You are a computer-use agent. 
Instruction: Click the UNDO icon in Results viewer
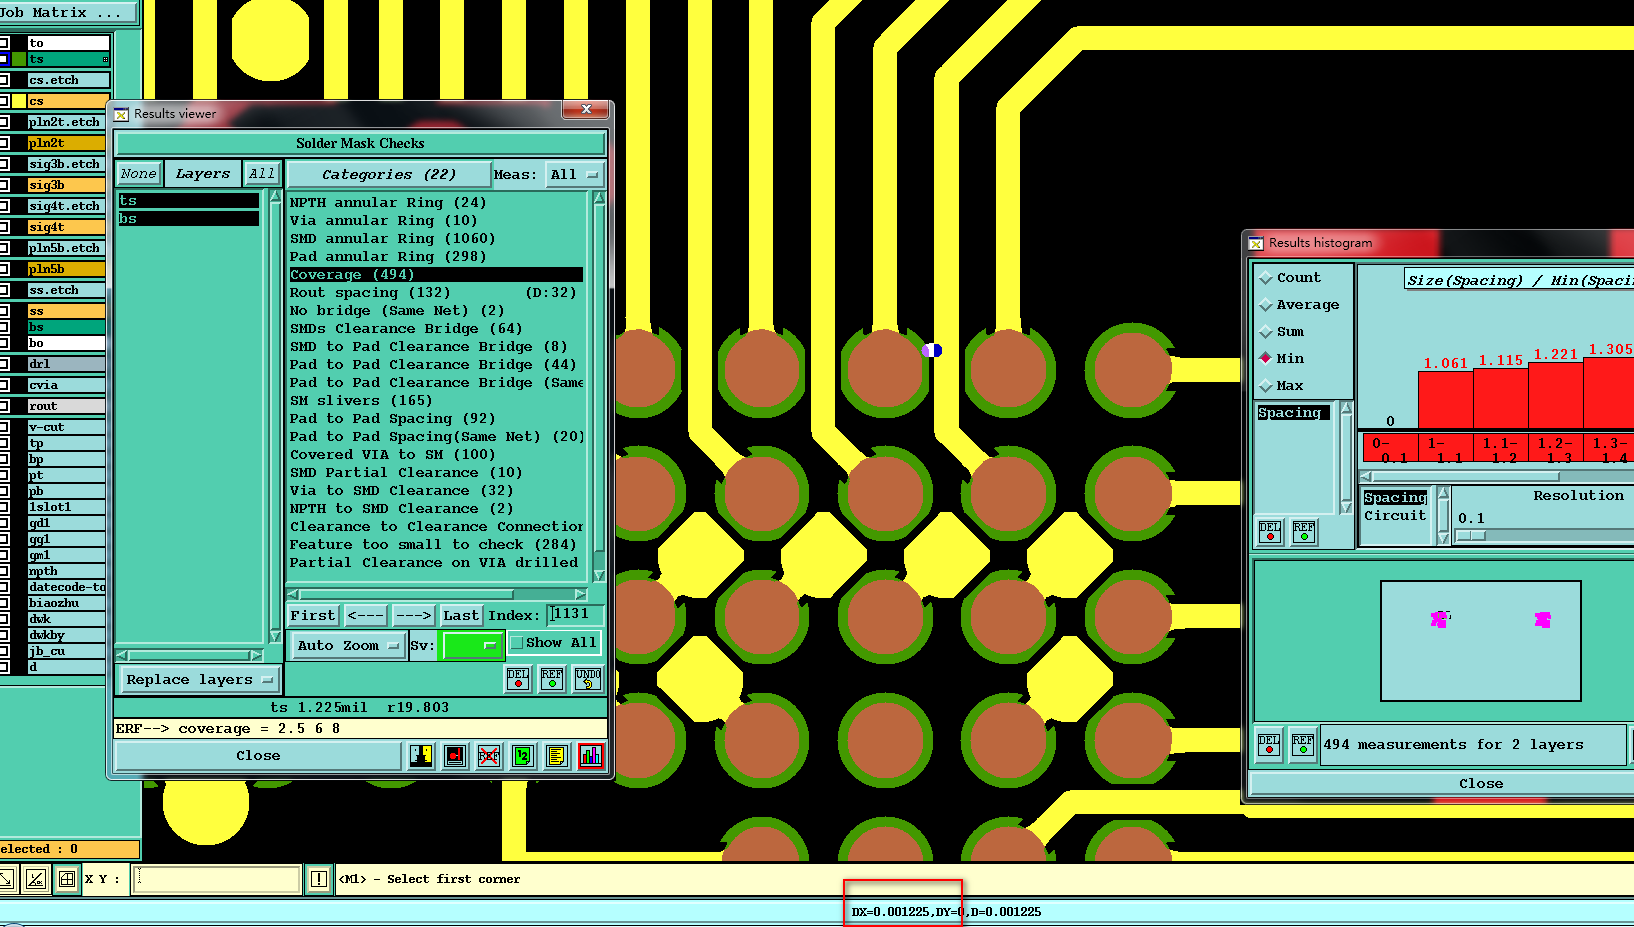tap(588, 679)
